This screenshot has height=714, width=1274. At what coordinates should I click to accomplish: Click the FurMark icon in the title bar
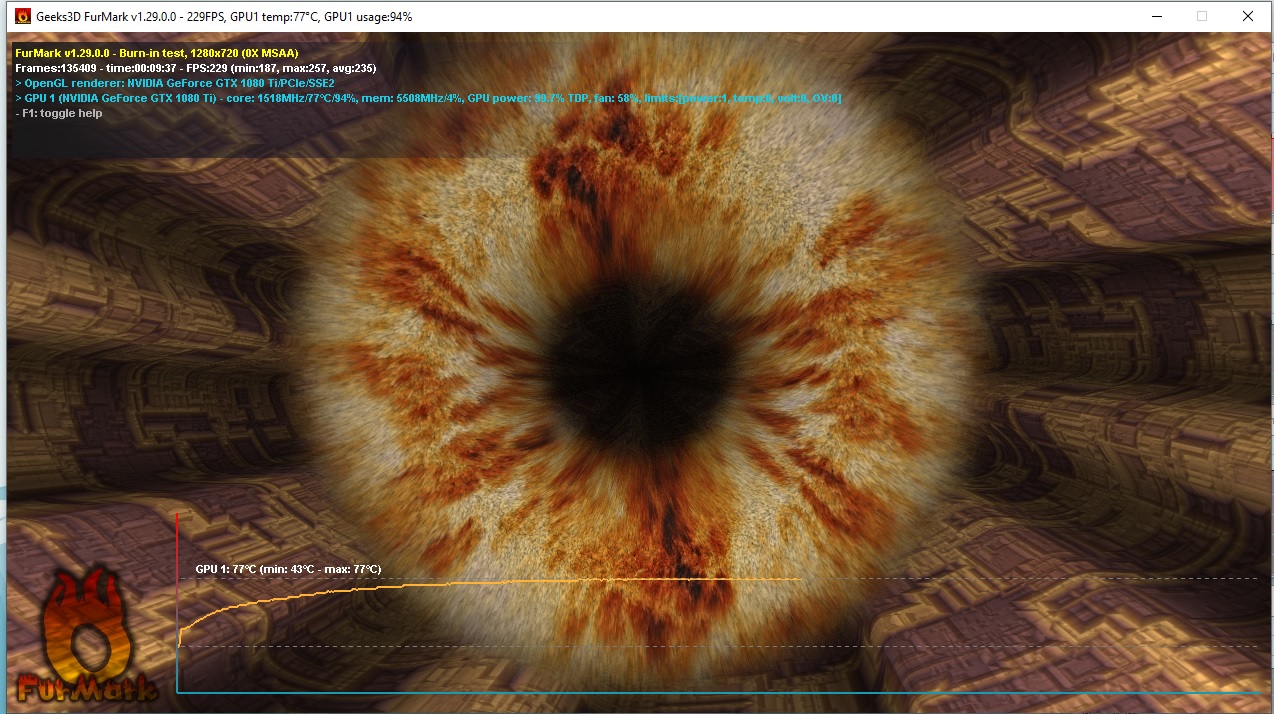[x=22, y=17]
